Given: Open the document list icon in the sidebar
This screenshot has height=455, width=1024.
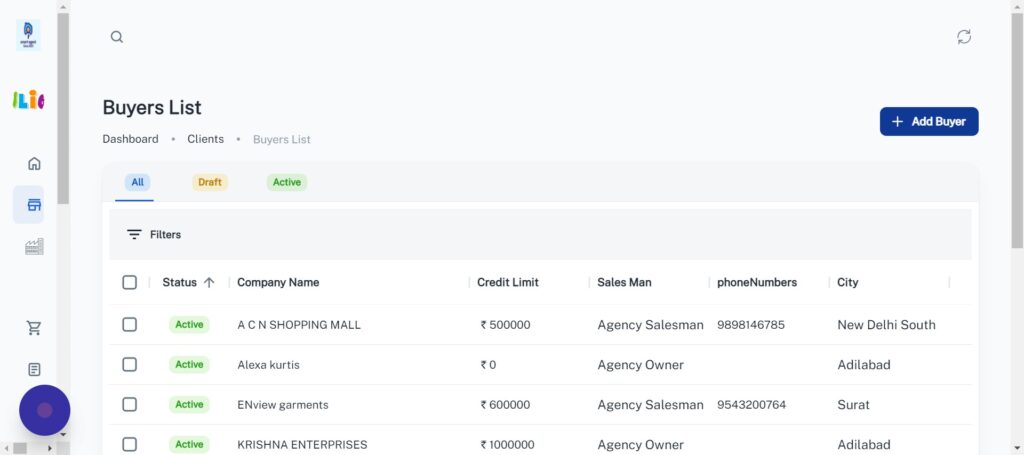Looking at the screenshot, I should (34, 369).
